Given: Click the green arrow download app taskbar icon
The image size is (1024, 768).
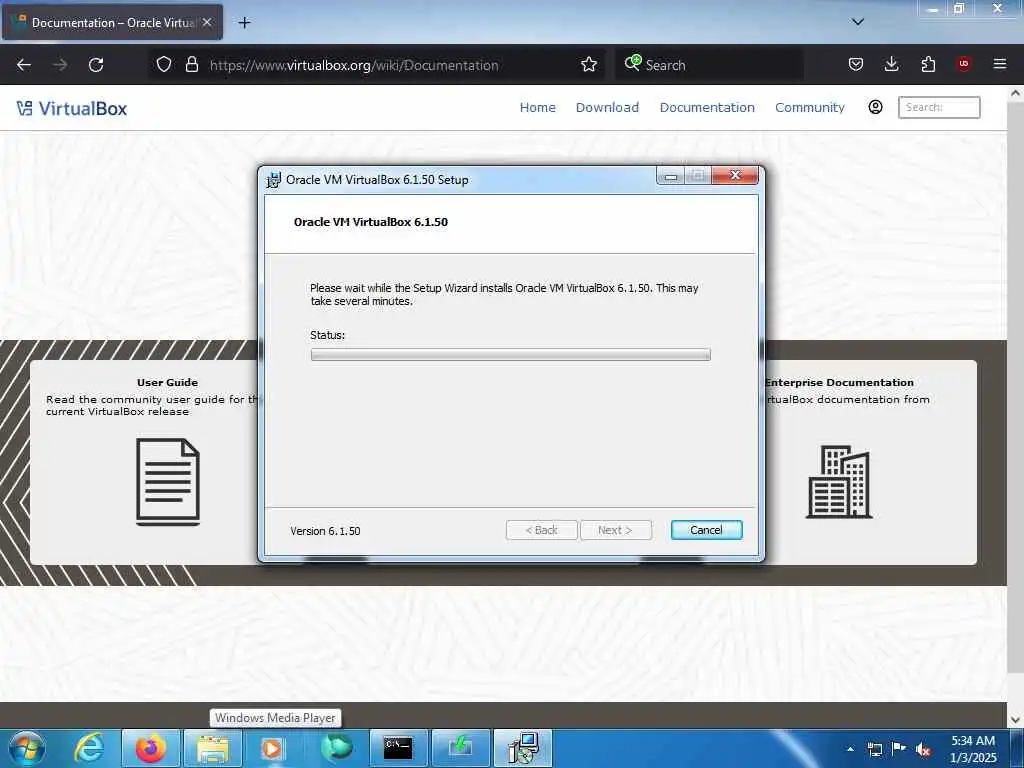Looking at the screenshot, I should pyautogui.click(x=460, y=748).
